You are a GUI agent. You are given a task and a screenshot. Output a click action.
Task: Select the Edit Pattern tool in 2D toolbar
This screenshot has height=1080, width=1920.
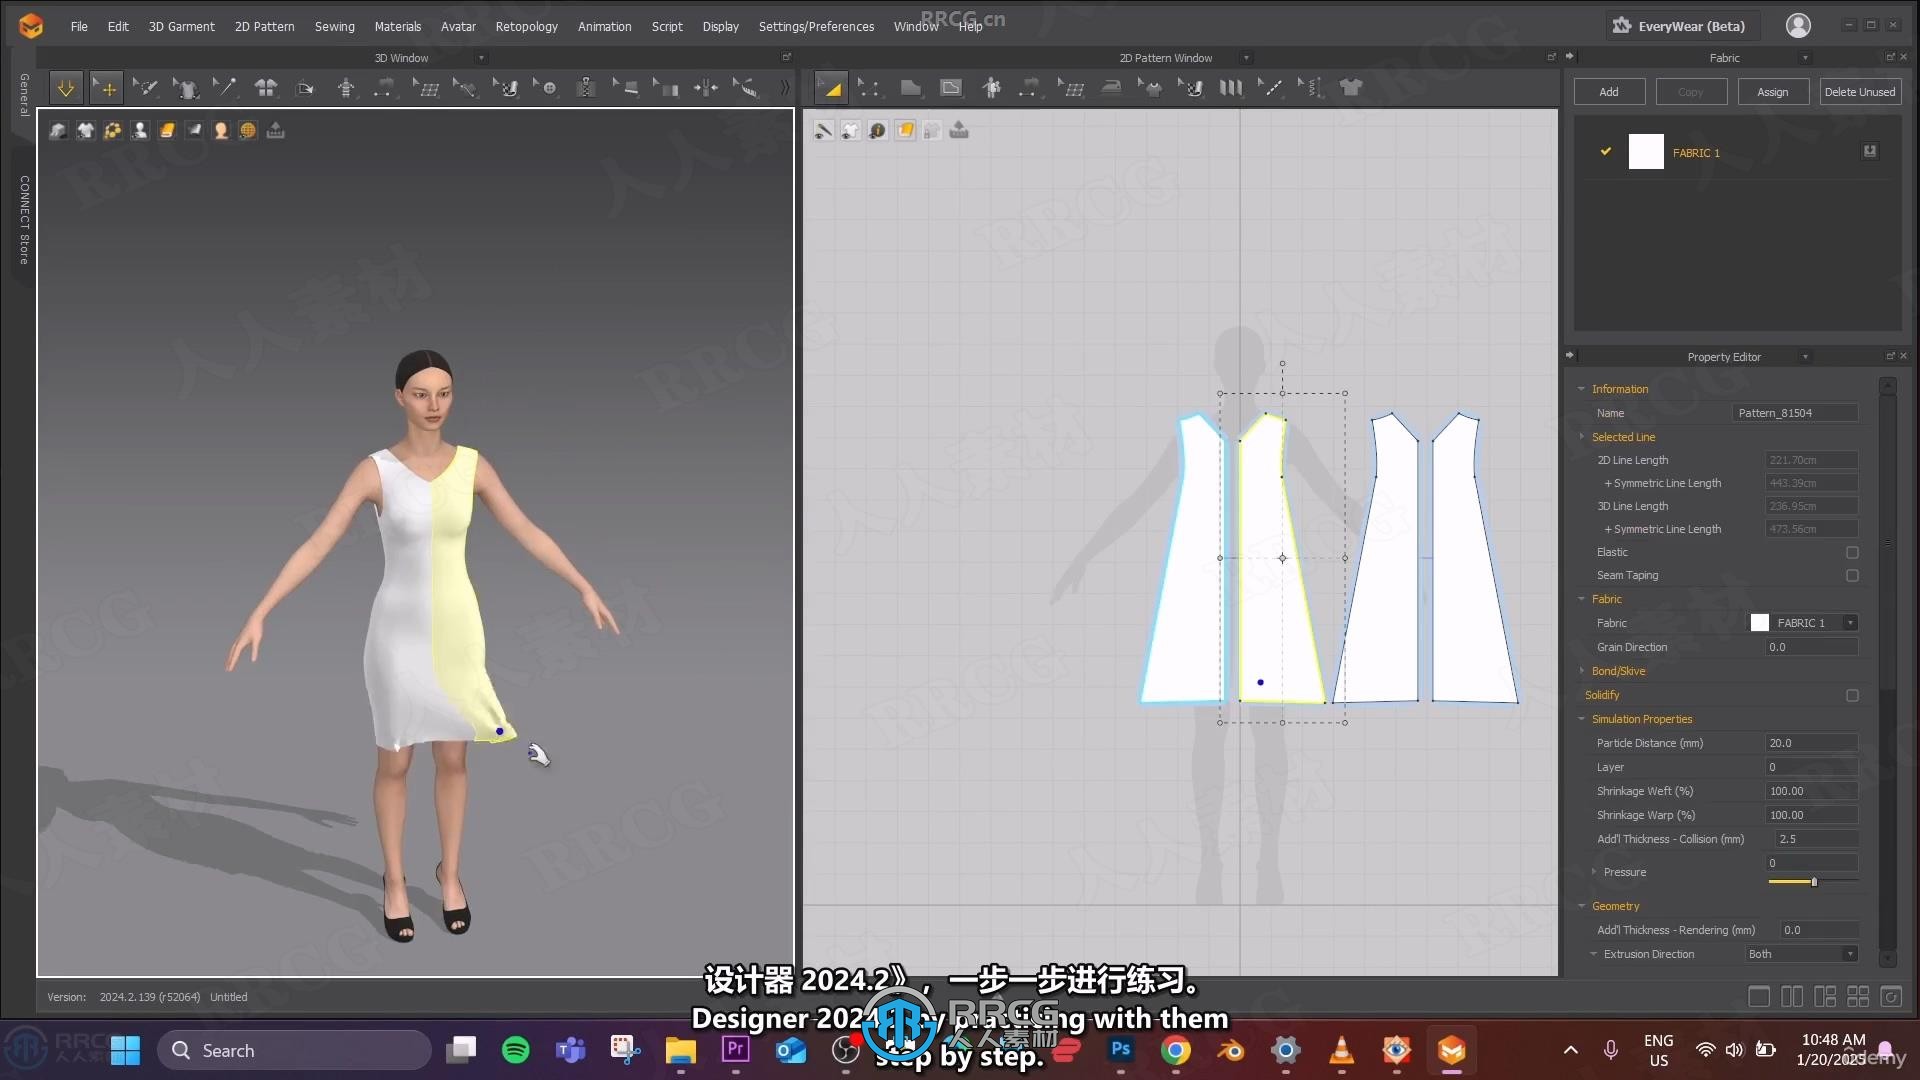[830, 88]
